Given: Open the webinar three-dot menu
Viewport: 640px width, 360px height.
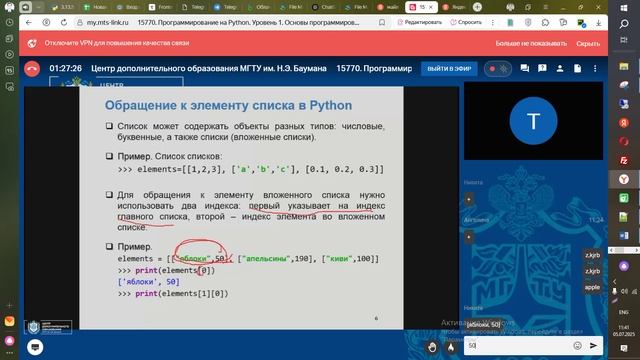Looking at the screenshot, I should click(595, 68).
